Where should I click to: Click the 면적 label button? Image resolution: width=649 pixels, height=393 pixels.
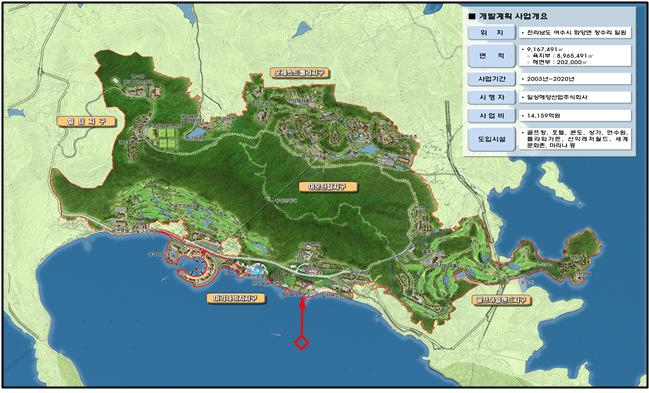[492, 55]
